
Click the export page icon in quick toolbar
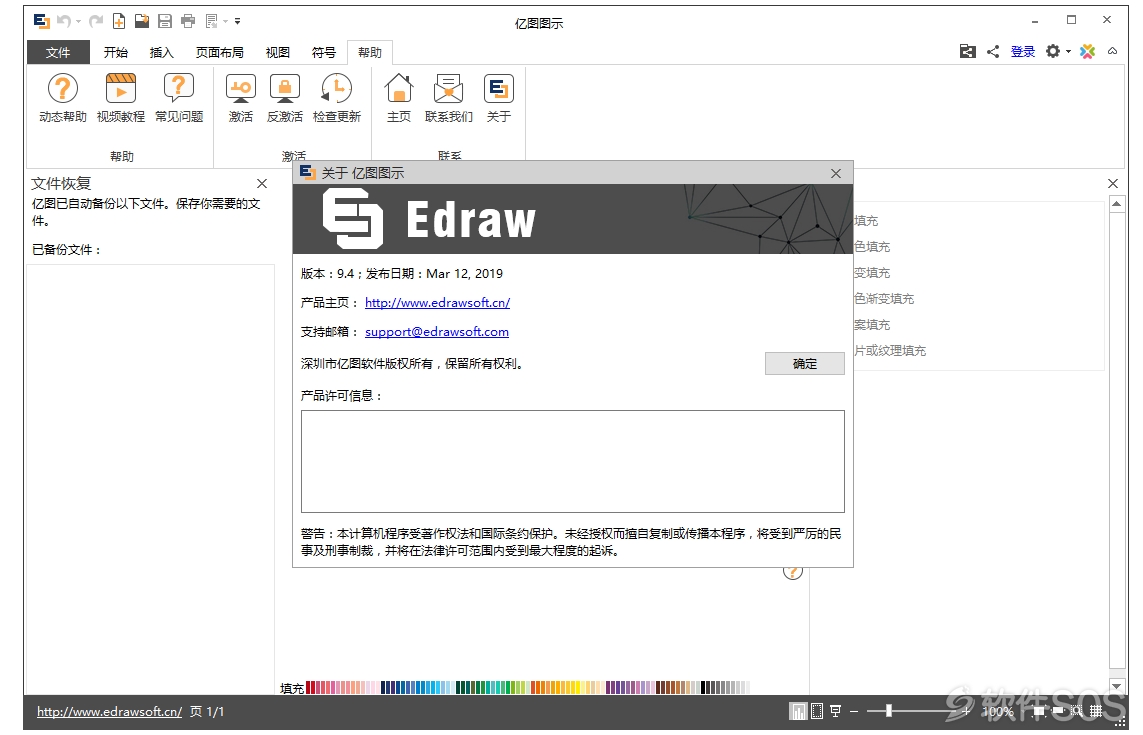211,21
